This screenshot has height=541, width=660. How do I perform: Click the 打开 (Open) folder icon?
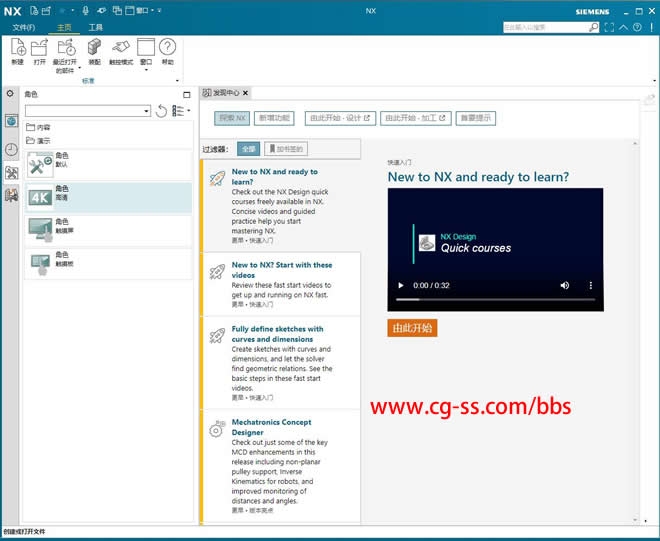click(40, 47)
